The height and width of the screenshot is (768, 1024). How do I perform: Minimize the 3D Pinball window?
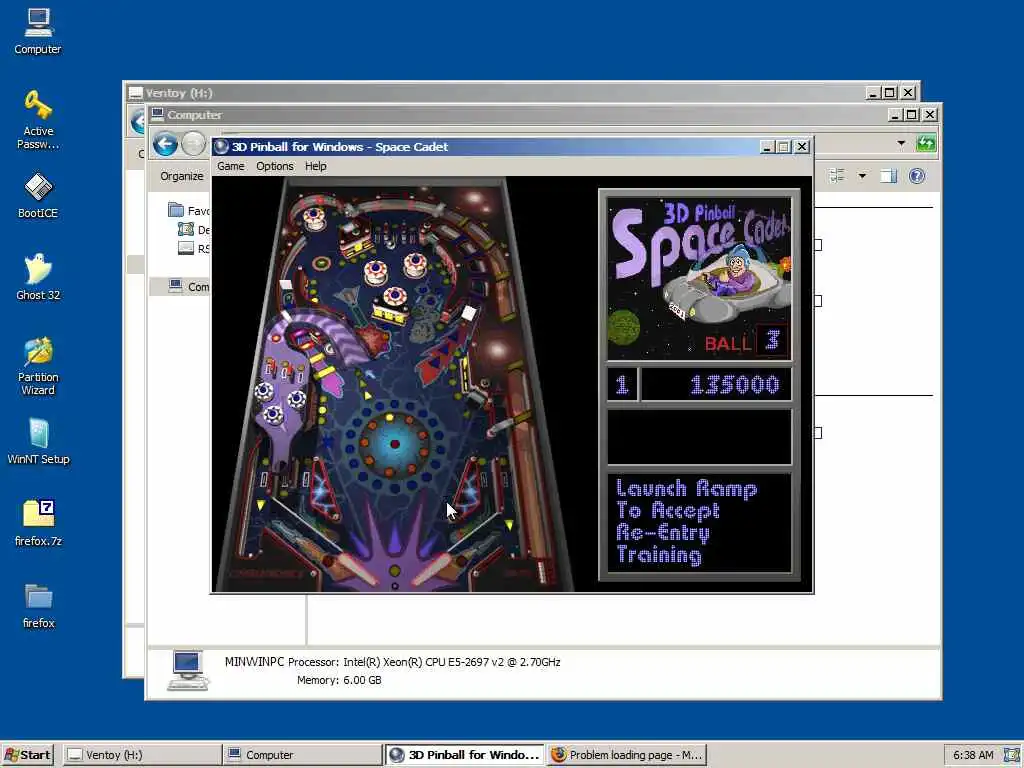click(x=767, y=147)
